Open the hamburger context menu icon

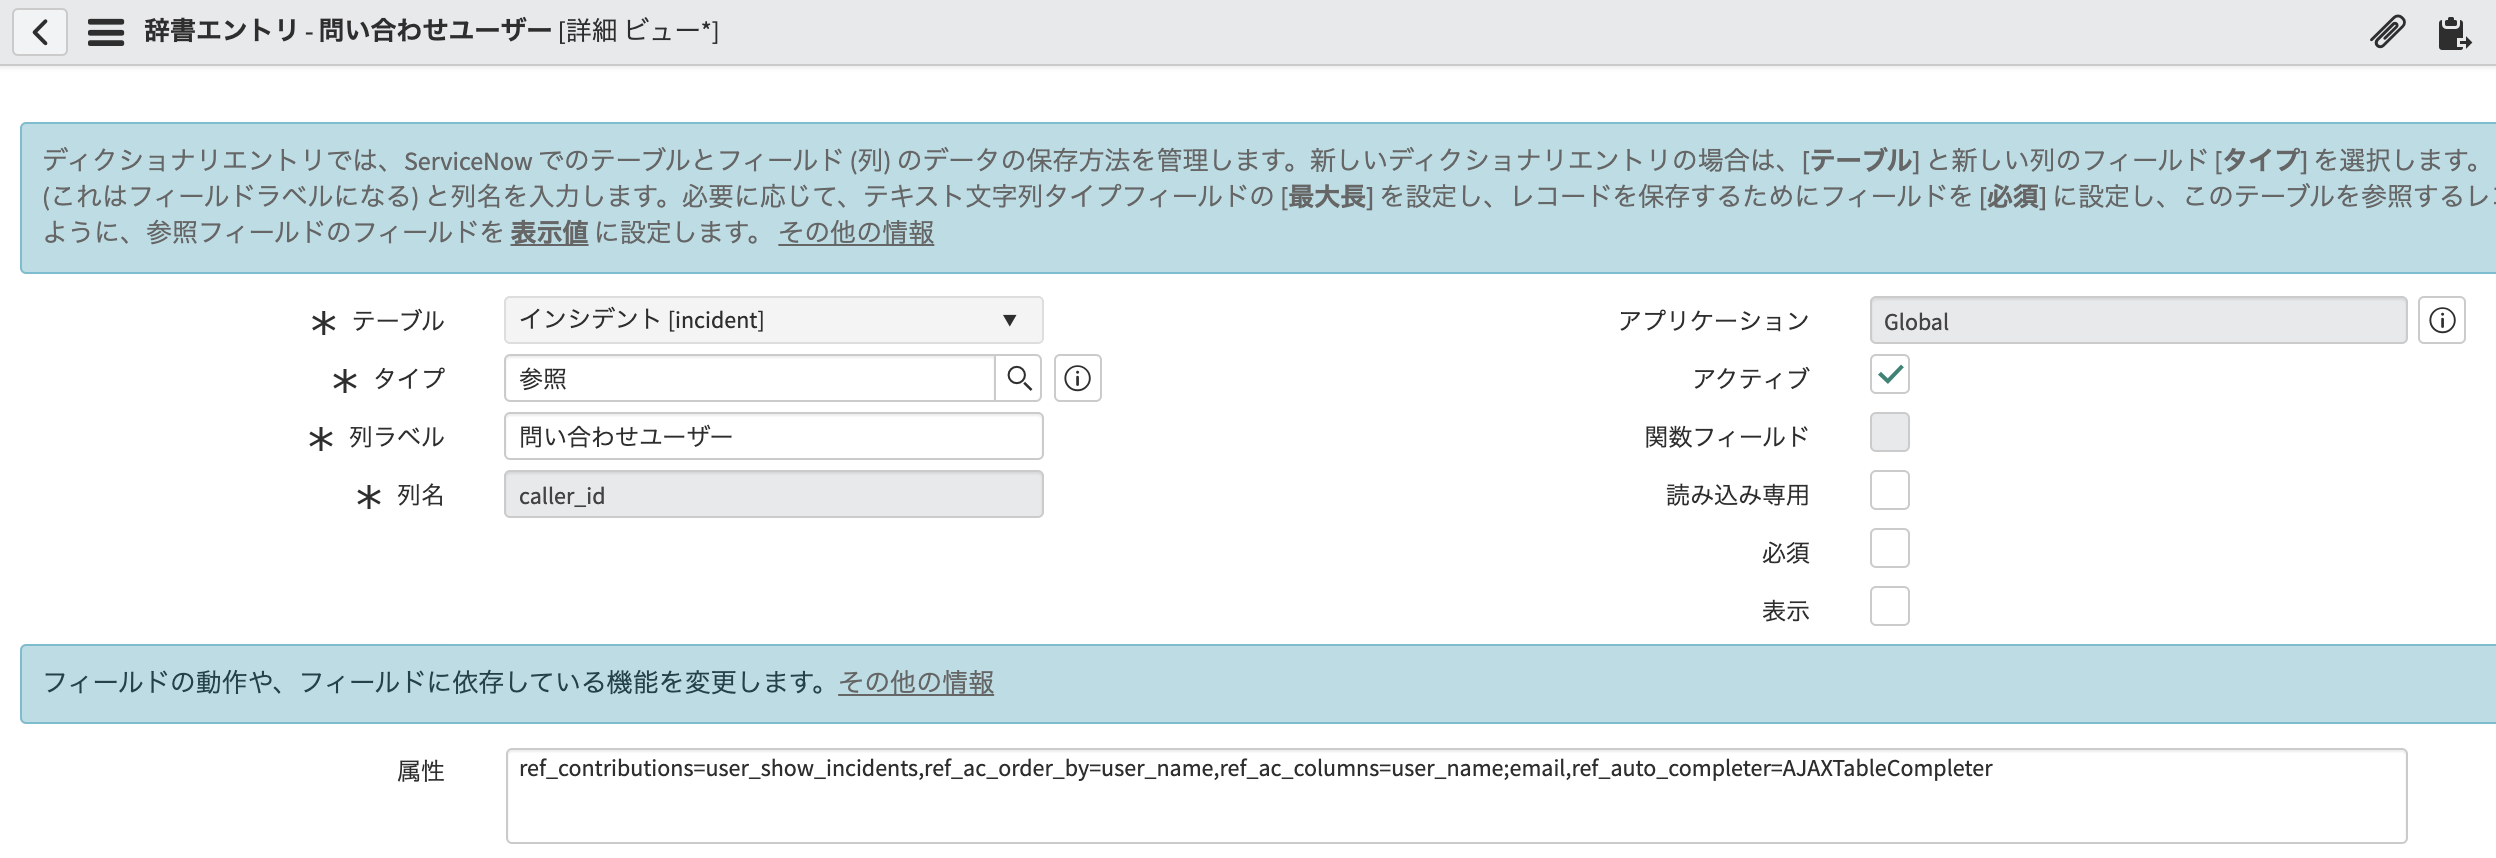[x=106, y=32]
